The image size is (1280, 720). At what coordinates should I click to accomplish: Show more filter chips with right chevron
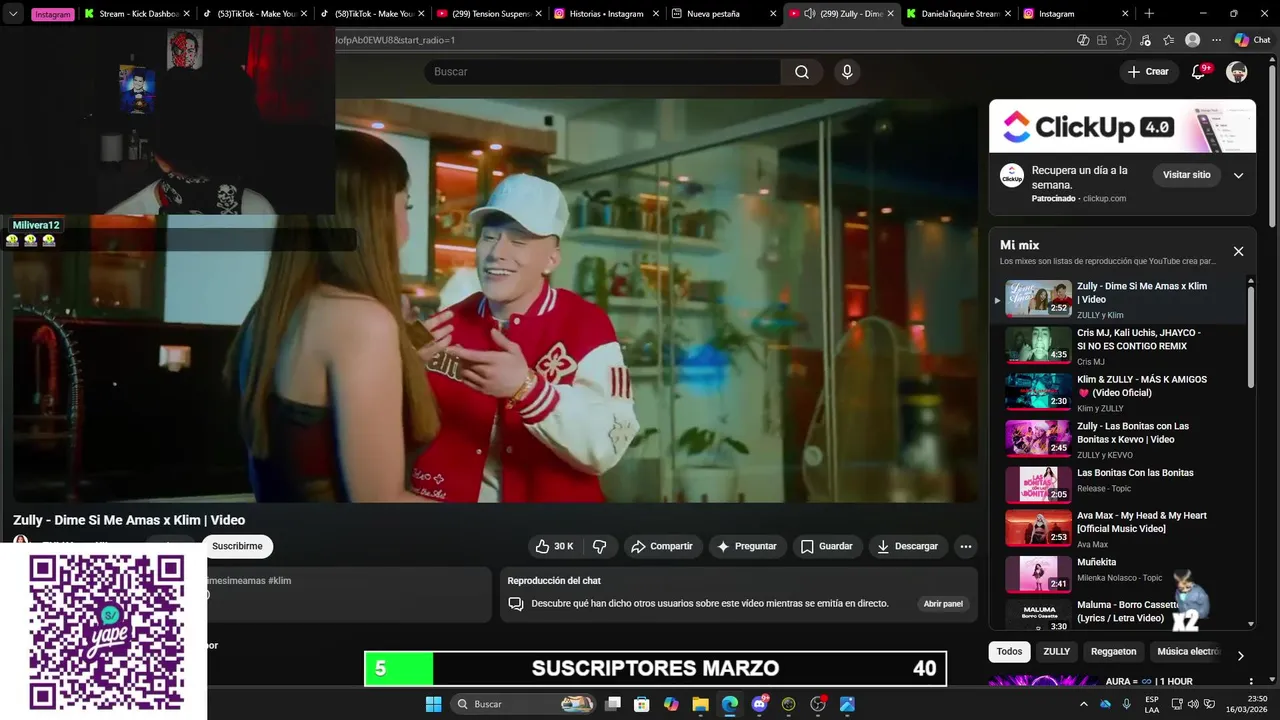tap(1240, 656)
